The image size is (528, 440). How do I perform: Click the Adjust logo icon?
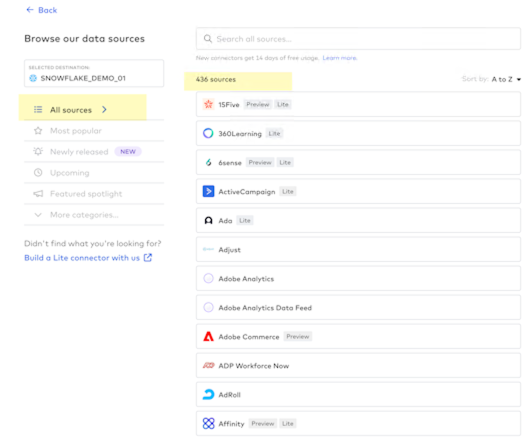click(208, 249)
